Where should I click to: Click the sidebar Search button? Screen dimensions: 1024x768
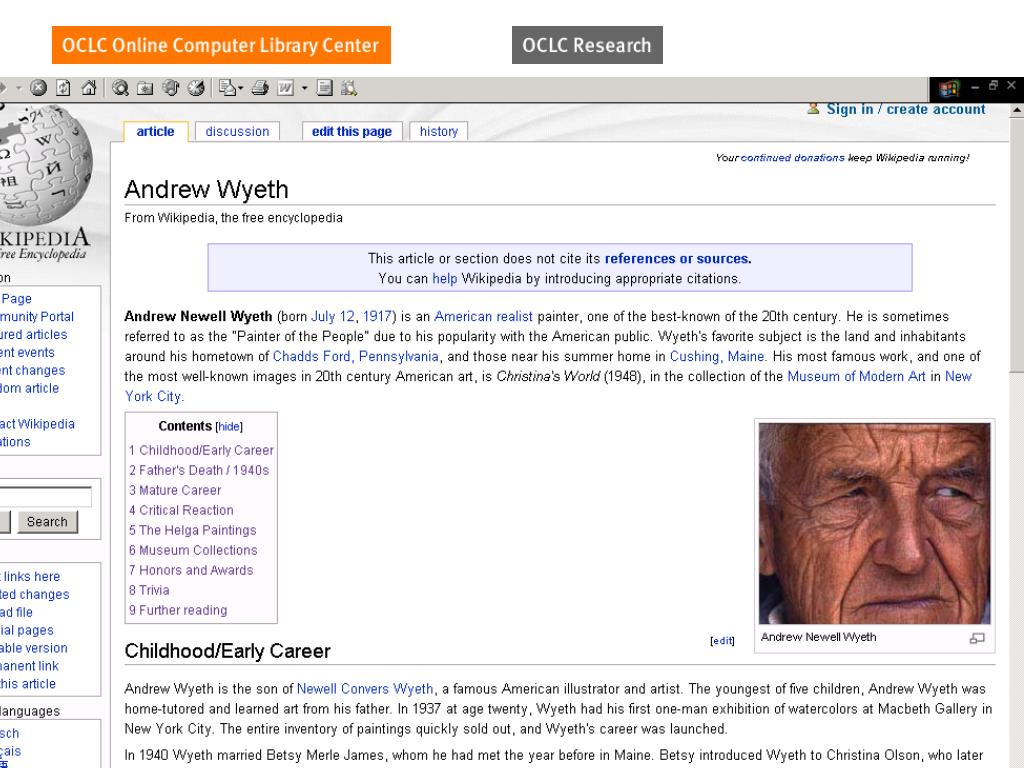click(47, 522)
